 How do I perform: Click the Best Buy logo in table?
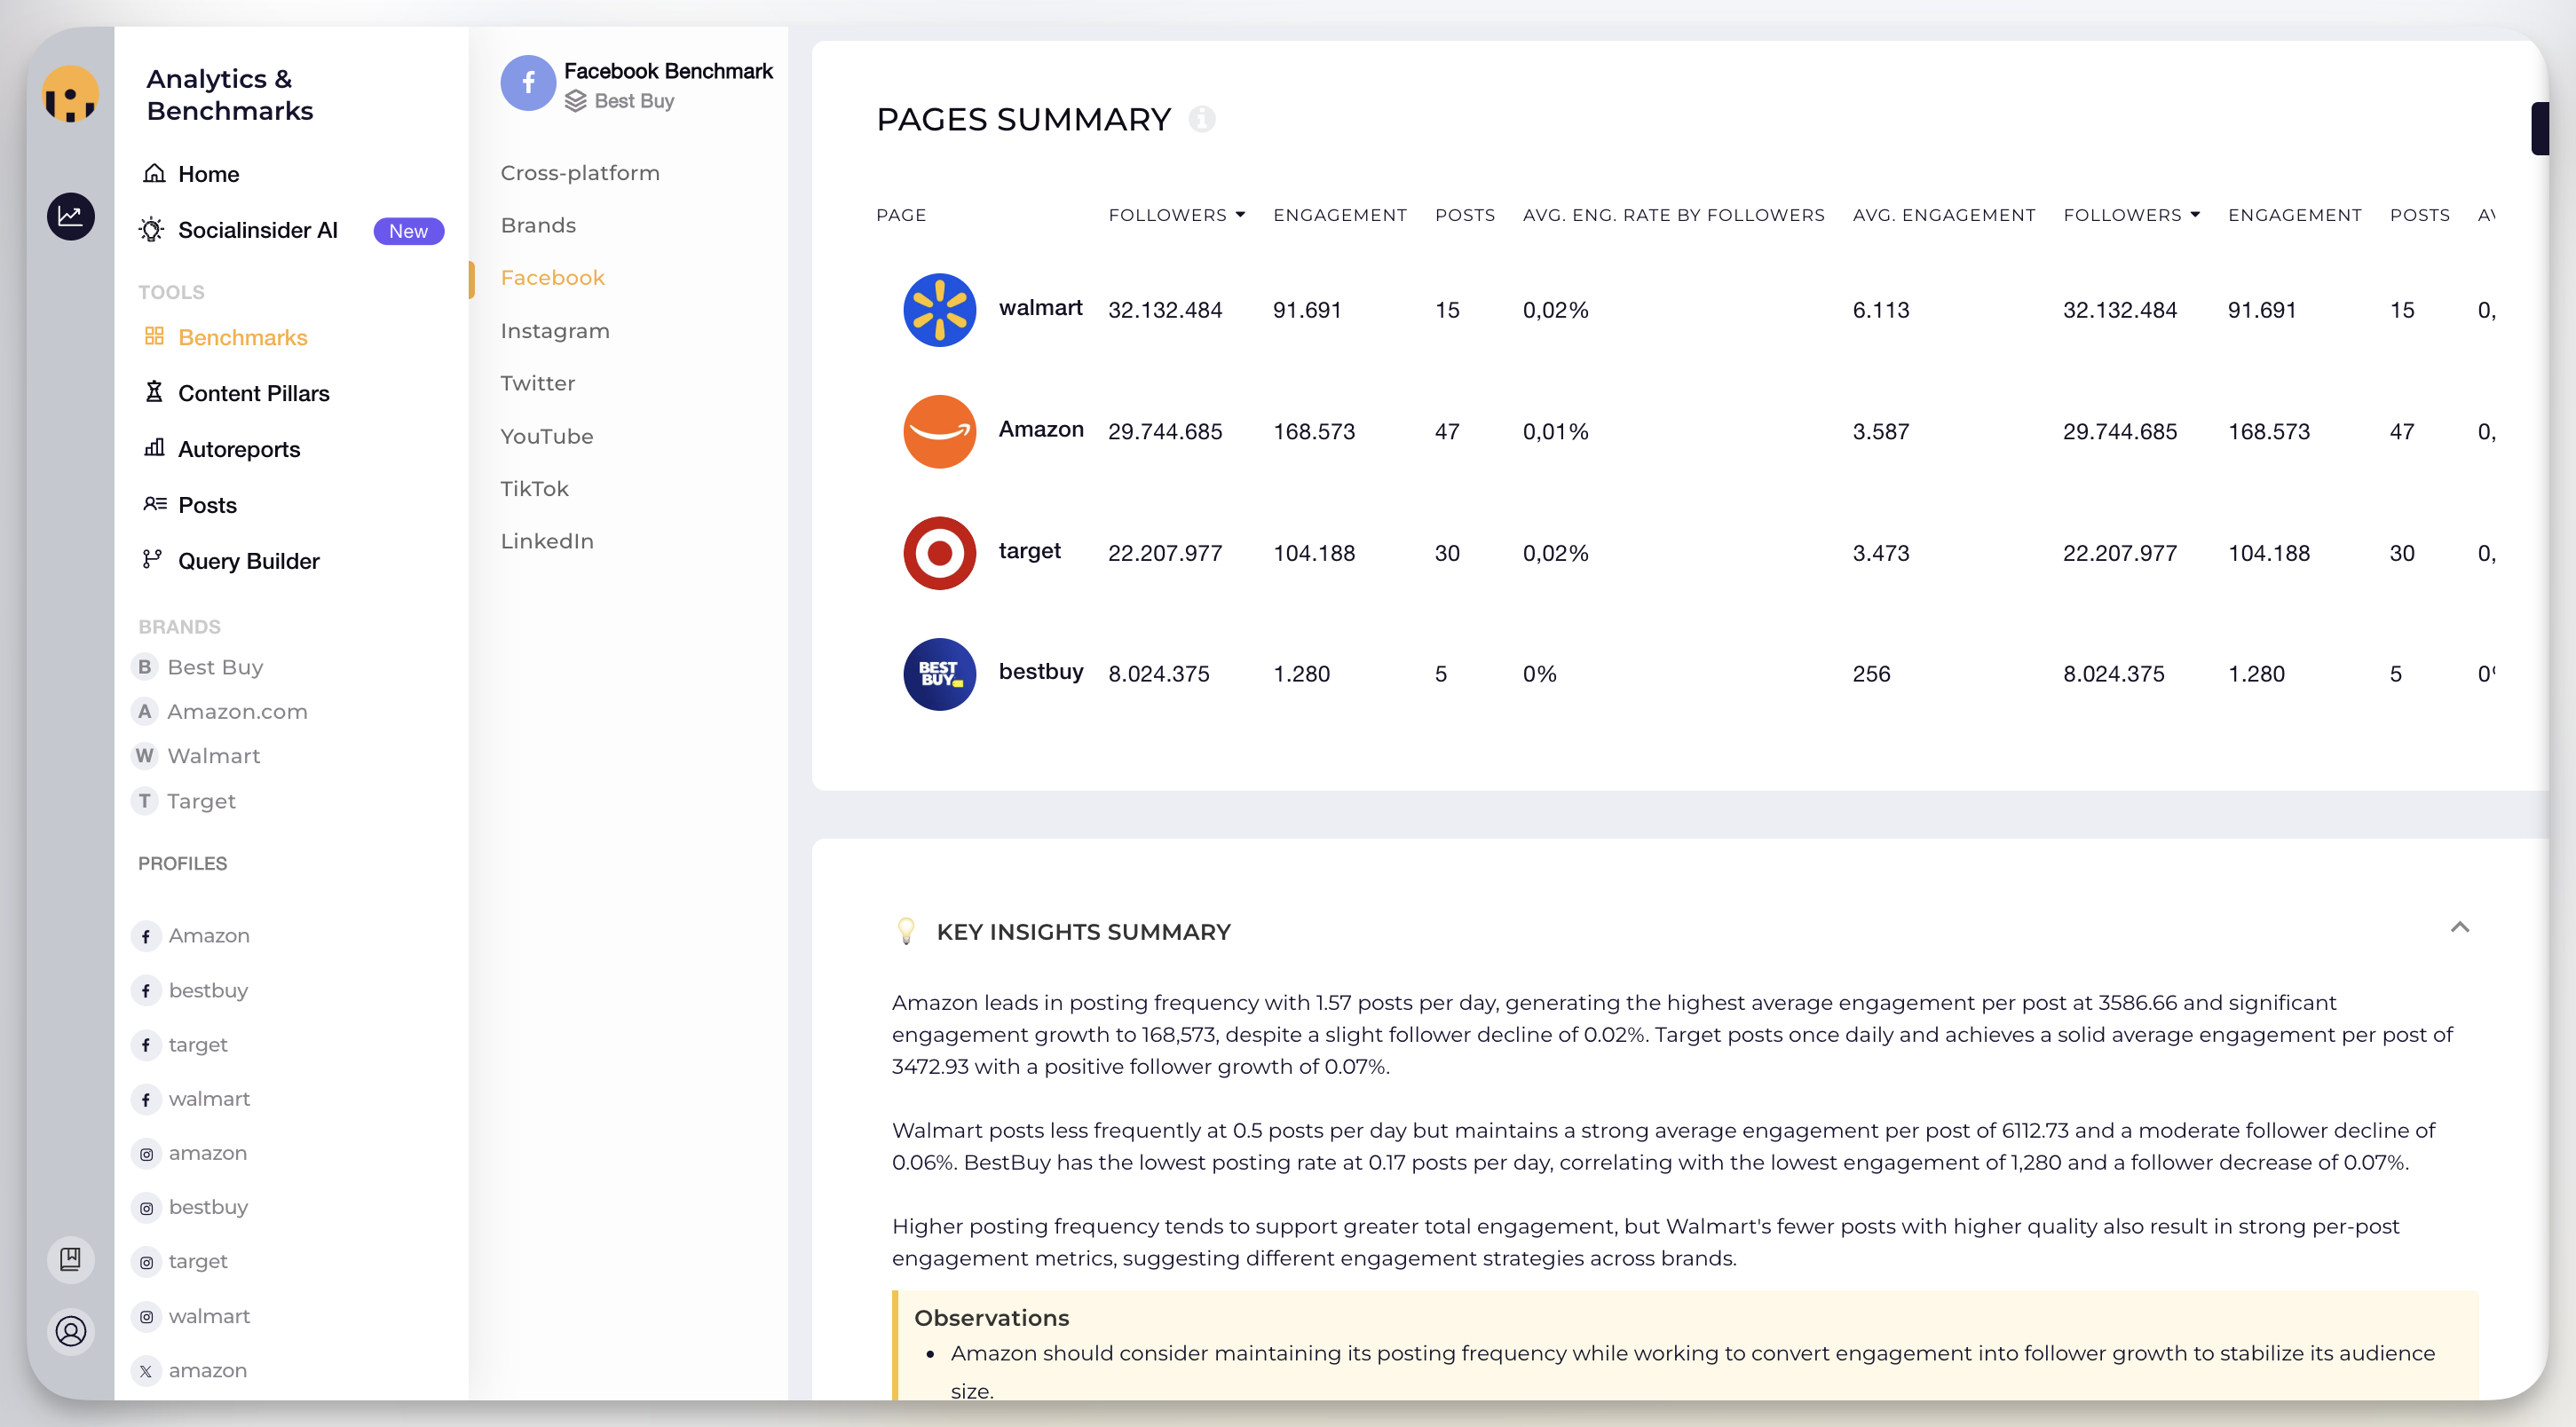tap(939, 674)
